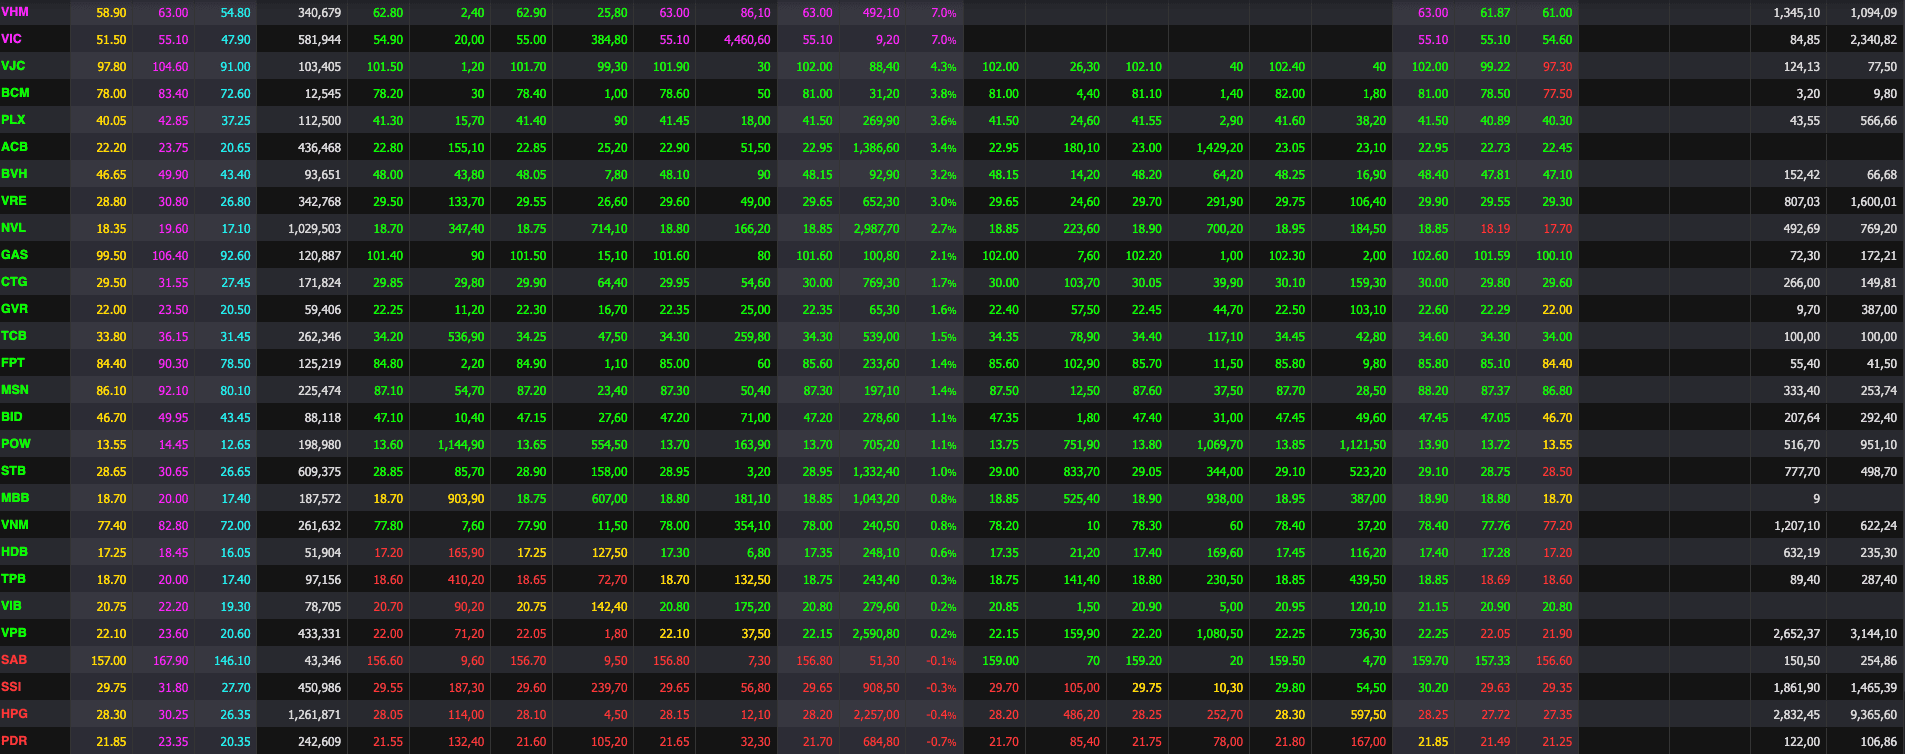Select the 1,345,10 value in VHM row

click(x=1796, y=13)
